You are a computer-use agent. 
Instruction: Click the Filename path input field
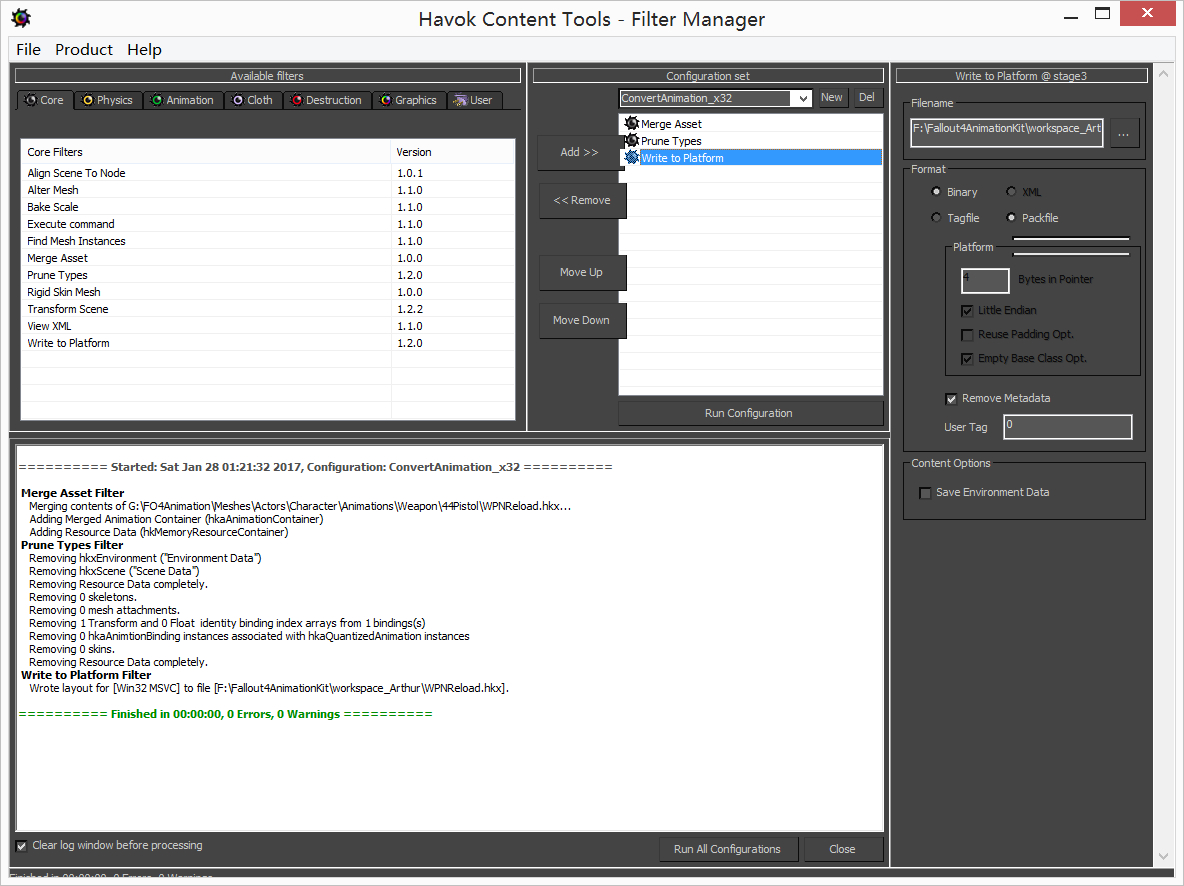[x=1007, y=132]
